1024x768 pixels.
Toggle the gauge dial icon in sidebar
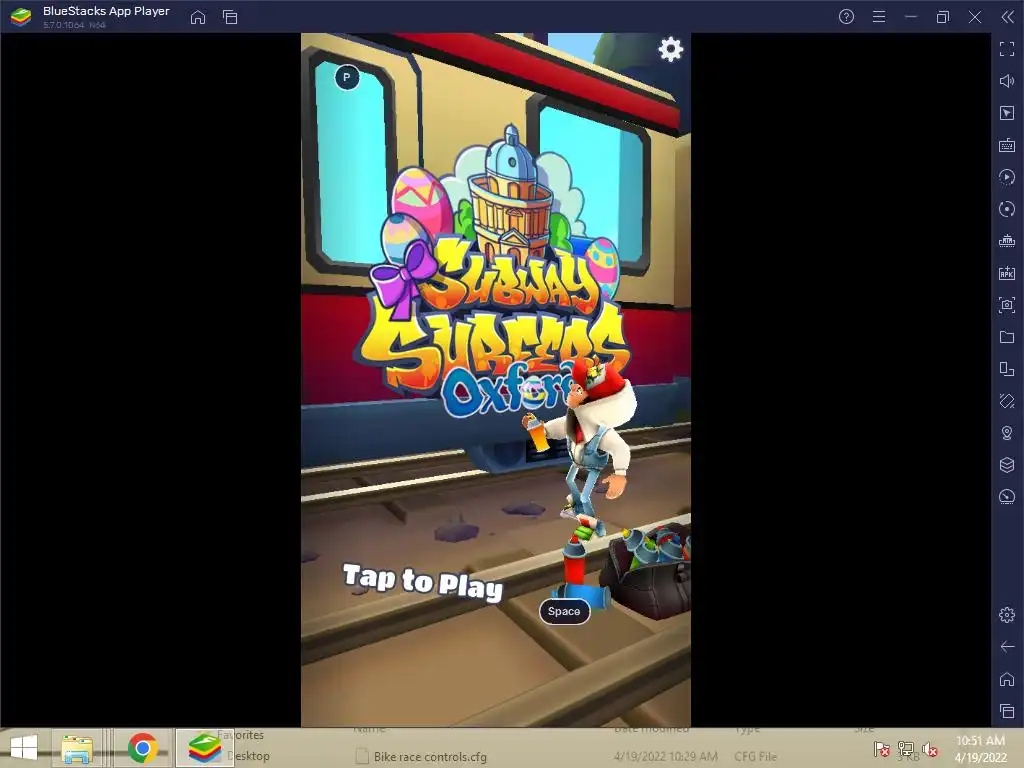tap(1007, 497)
